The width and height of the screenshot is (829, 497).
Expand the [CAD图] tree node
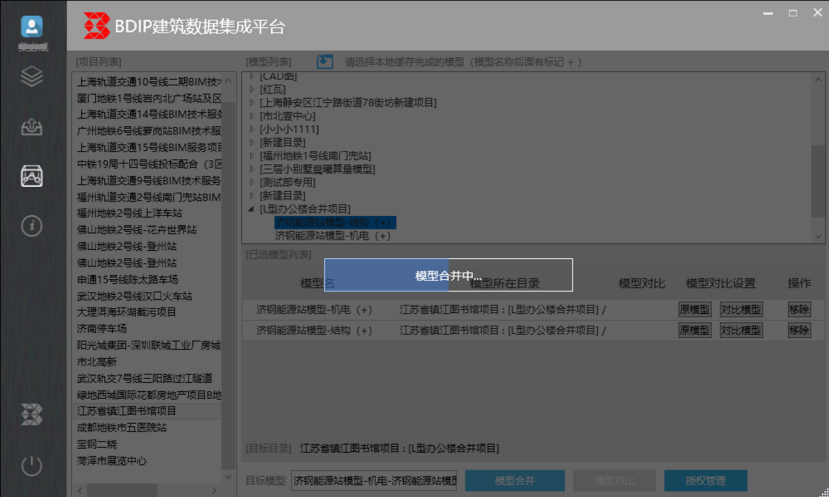click(252, 76)
